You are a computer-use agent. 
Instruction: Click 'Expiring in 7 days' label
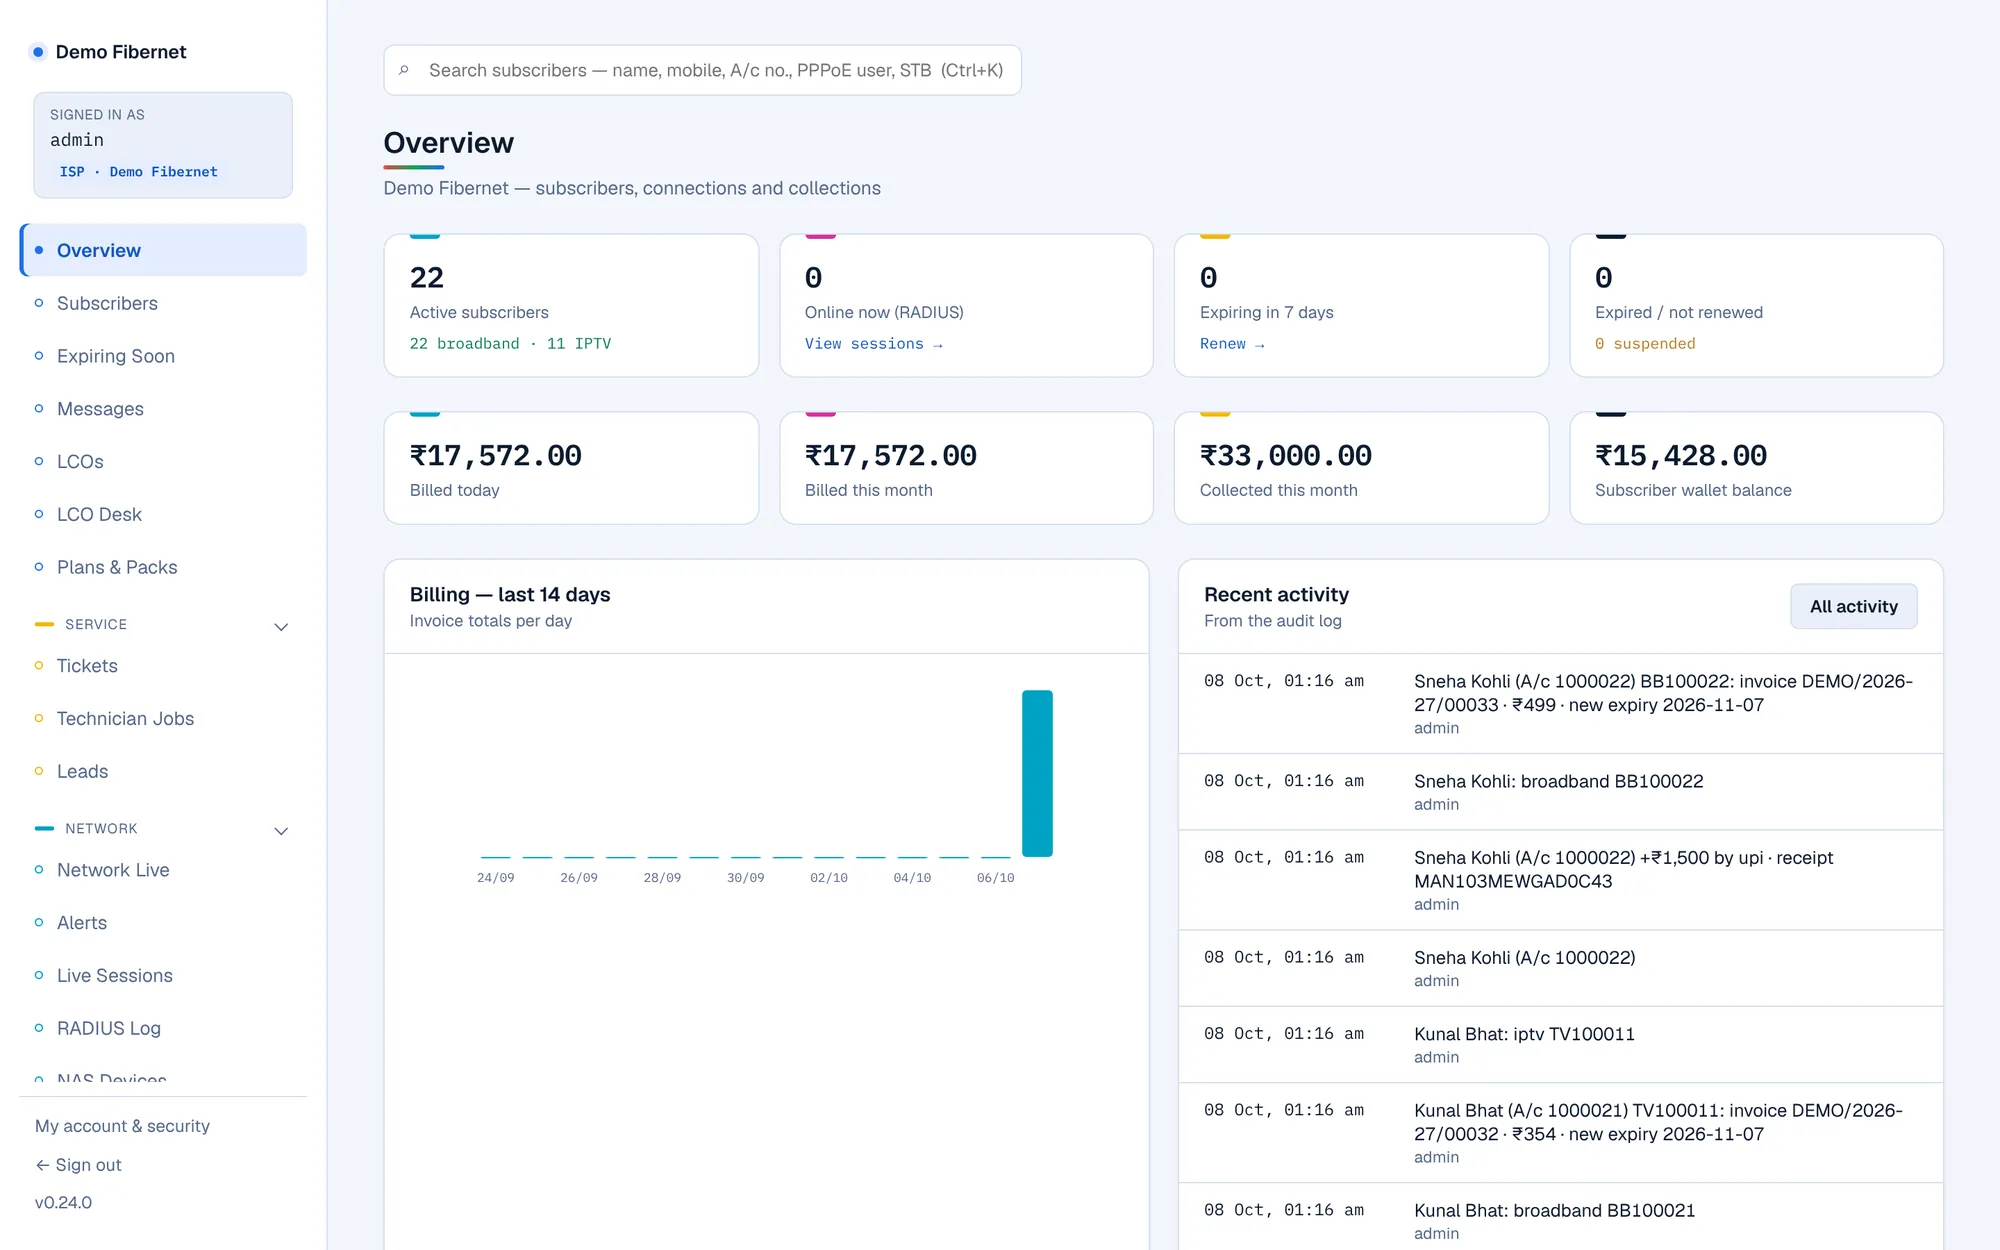(x=1266, y=312)
